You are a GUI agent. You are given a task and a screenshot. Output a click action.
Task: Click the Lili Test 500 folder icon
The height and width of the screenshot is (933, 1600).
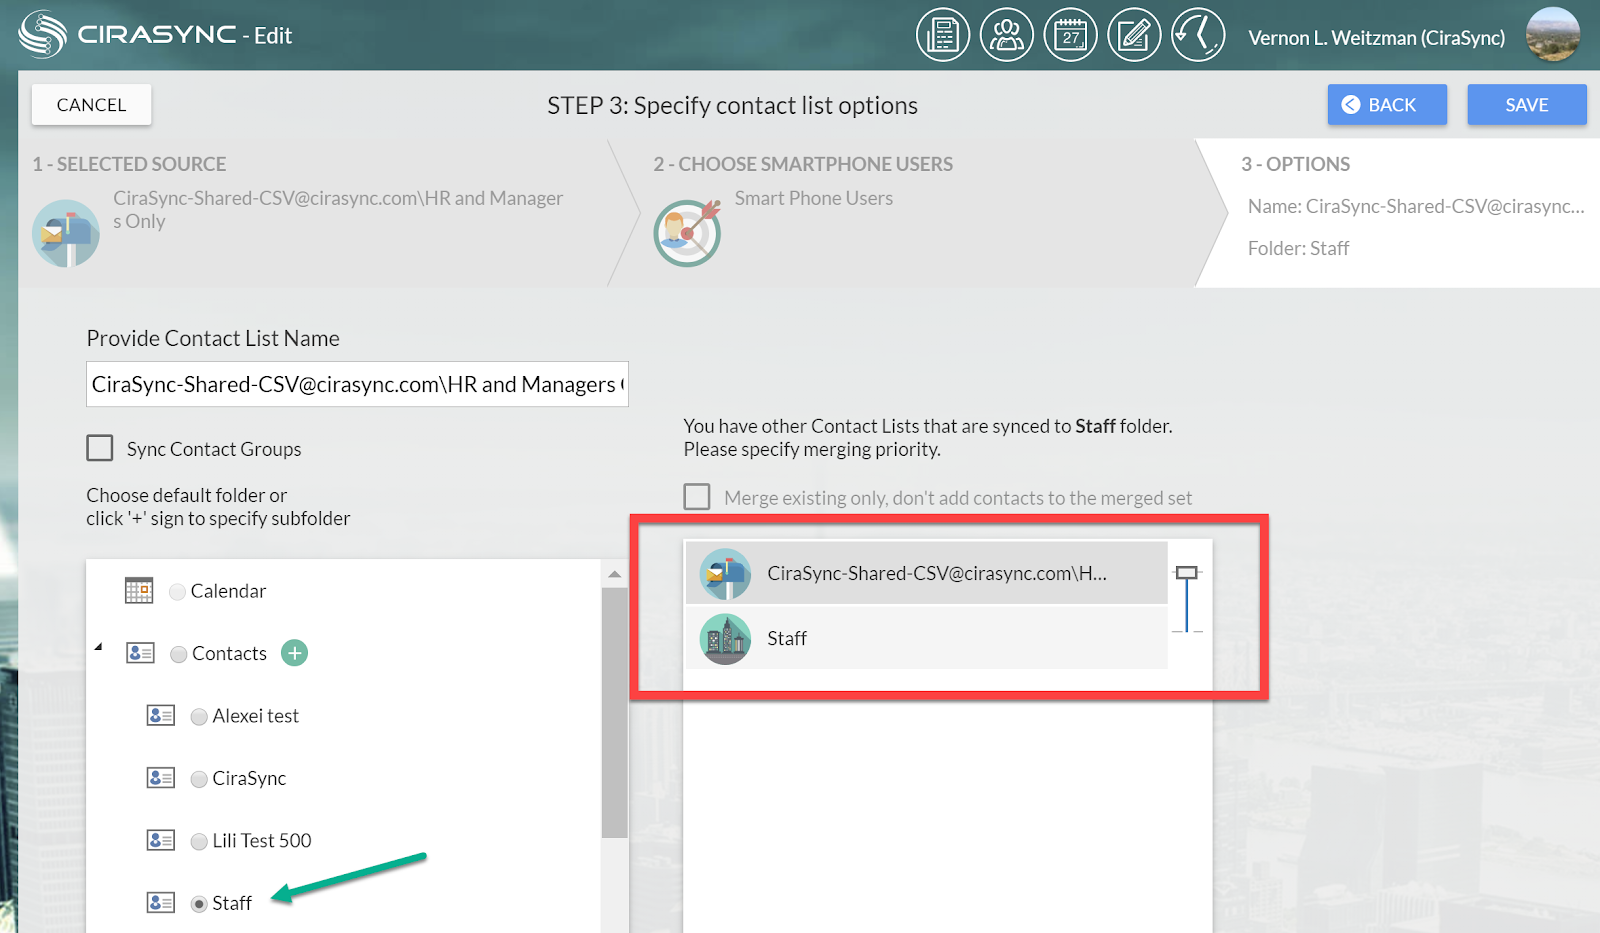[x=161, y=840]
